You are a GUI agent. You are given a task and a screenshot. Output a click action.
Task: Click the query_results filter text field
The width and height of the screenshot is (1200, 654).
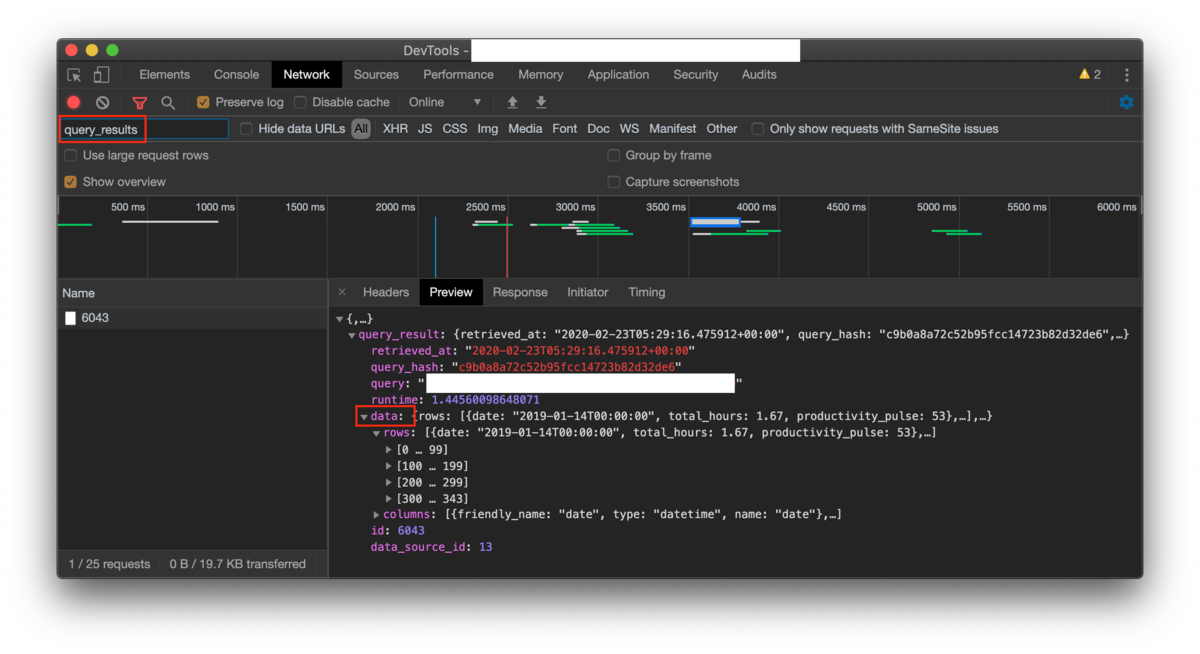tap(145, 129)
